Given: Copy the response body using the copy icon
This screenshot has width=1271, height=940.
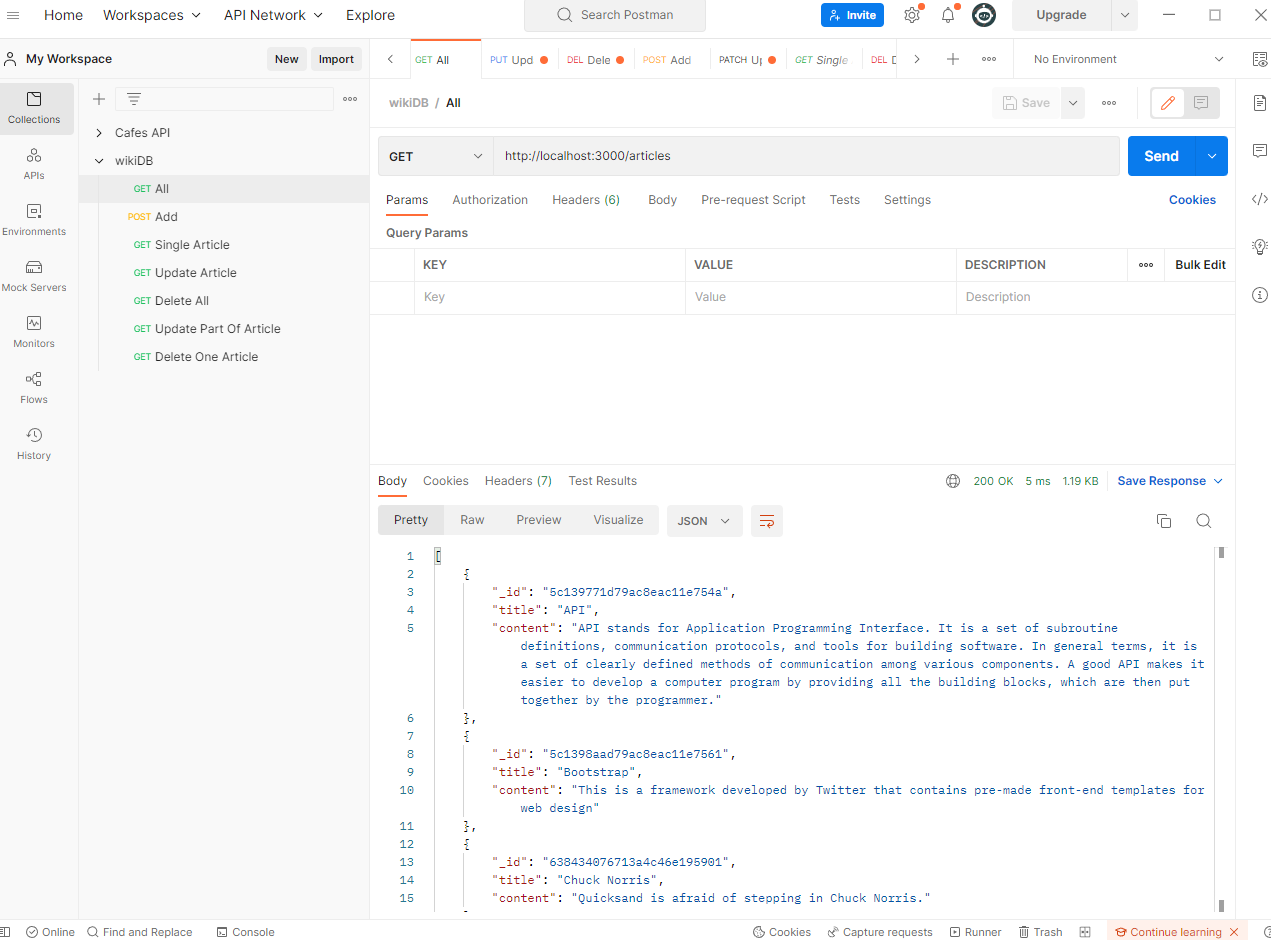Looking at the screenshot, I should click(1163, 520).
